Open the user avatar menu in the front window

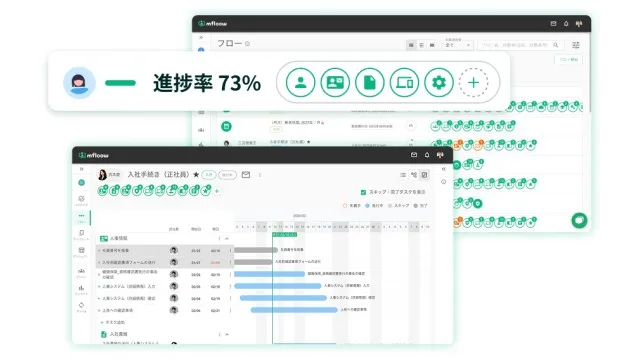click(440, 155)
